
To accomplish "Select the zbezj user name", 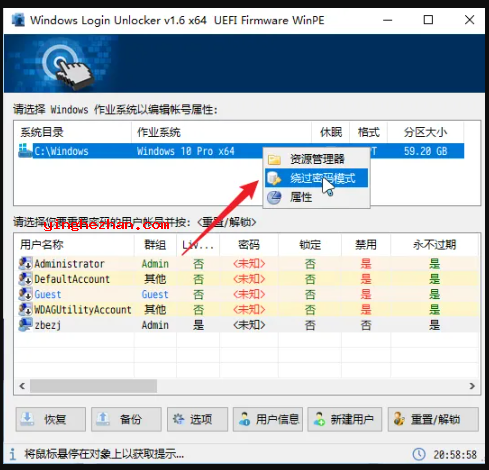I will click(x=48, y=325).
